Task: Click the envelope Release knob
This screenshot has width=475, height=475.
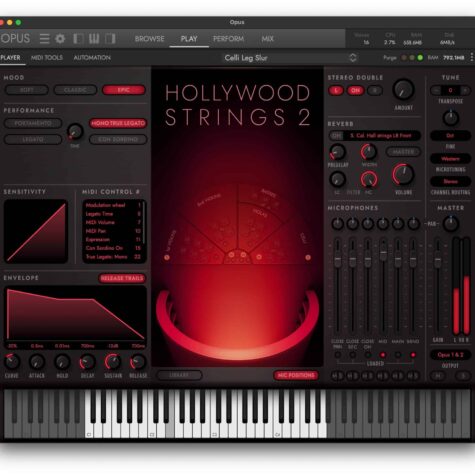Action: tap(138, 362)
